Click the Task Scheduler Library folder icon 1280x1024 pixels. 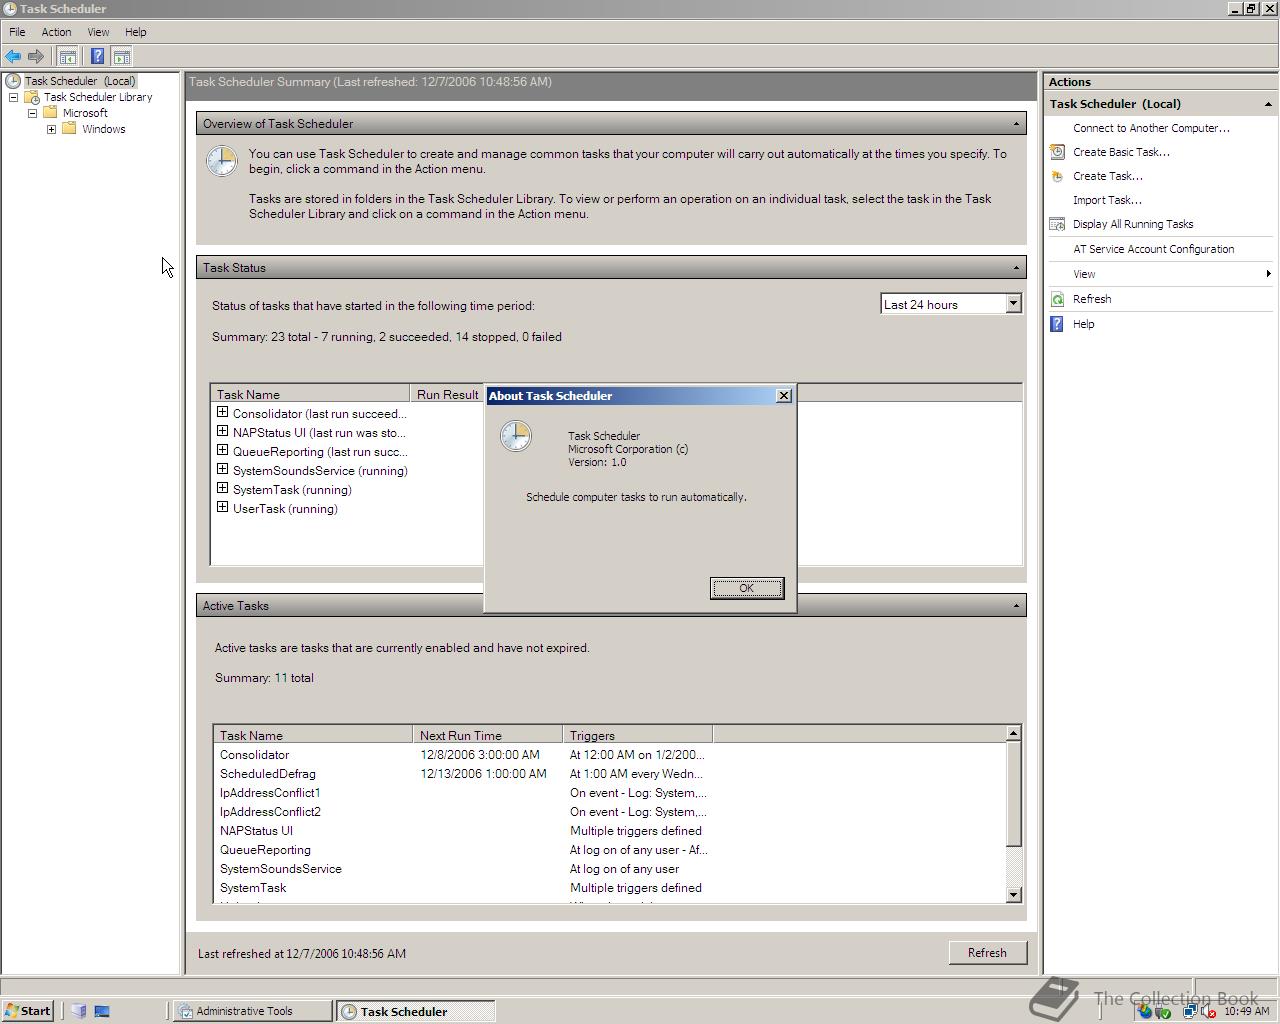[x=32, y=97]
